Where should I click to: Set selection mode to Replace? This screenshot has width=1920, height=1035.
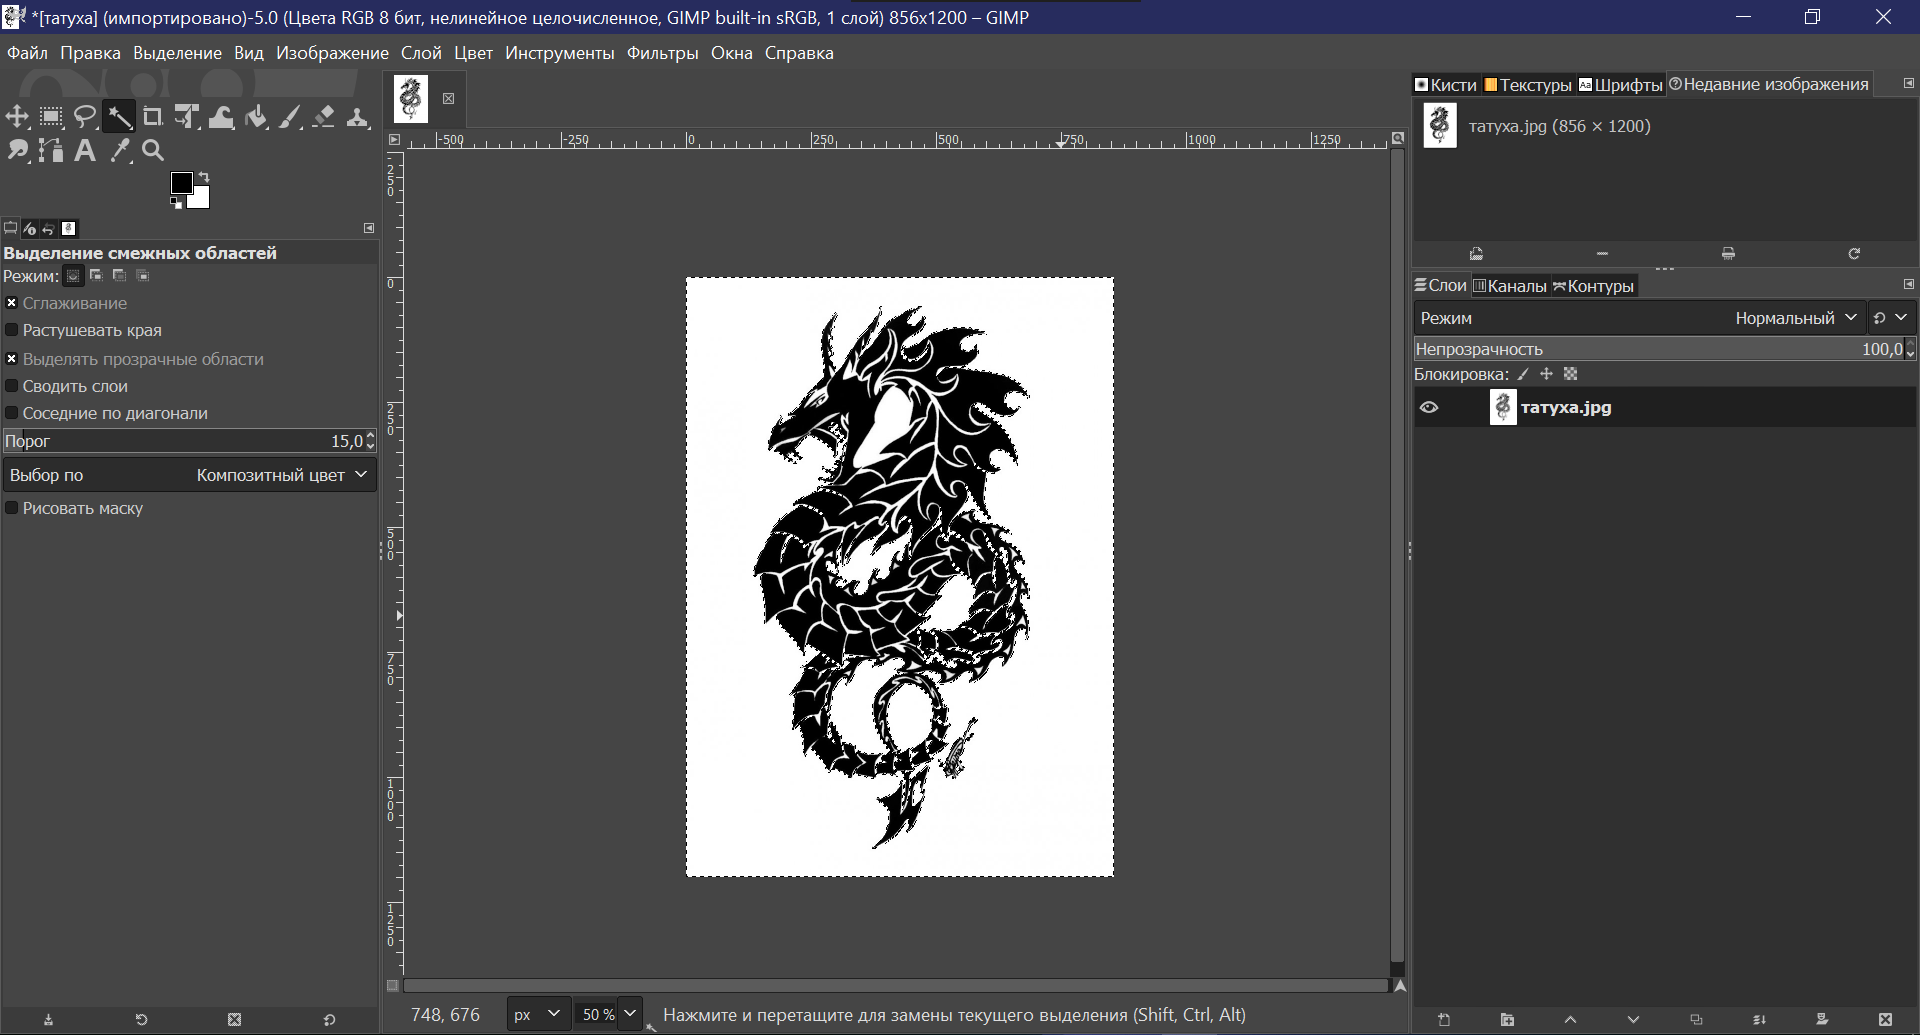tap(73, 276)
